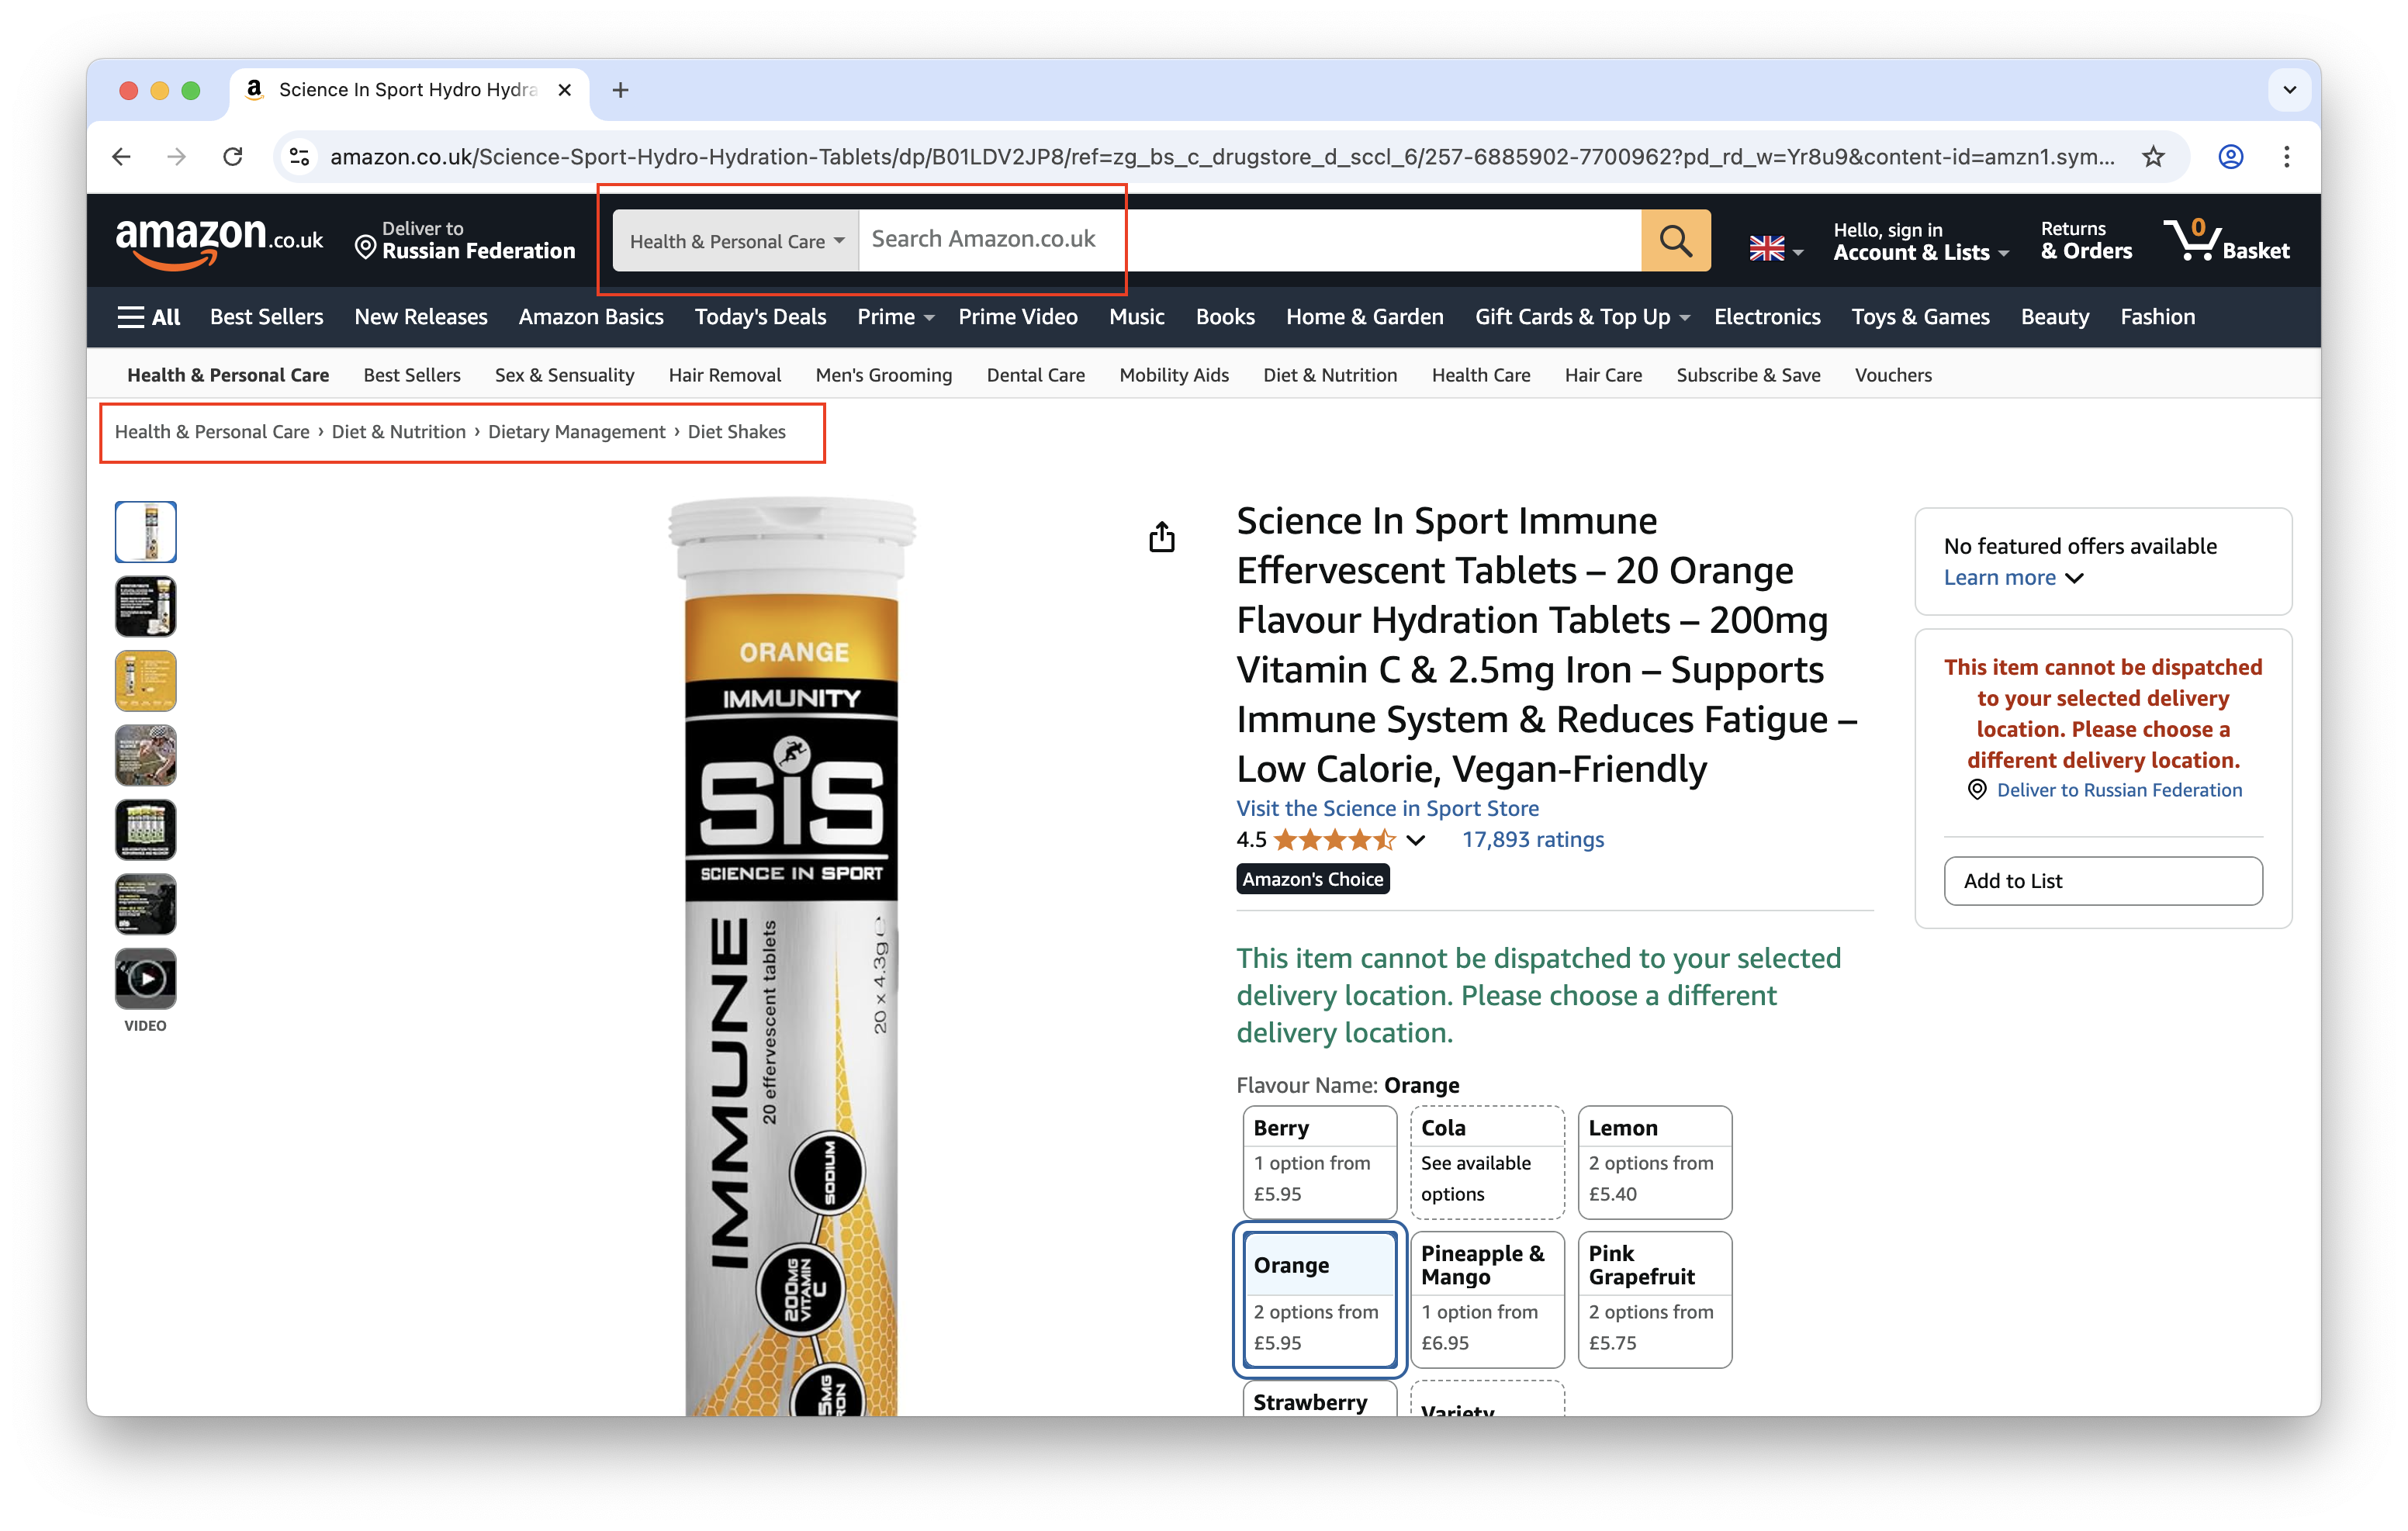Click the browser back arrow
Image resolution: width=2408 pixels, height=1531 pixels.
point(121,156)
